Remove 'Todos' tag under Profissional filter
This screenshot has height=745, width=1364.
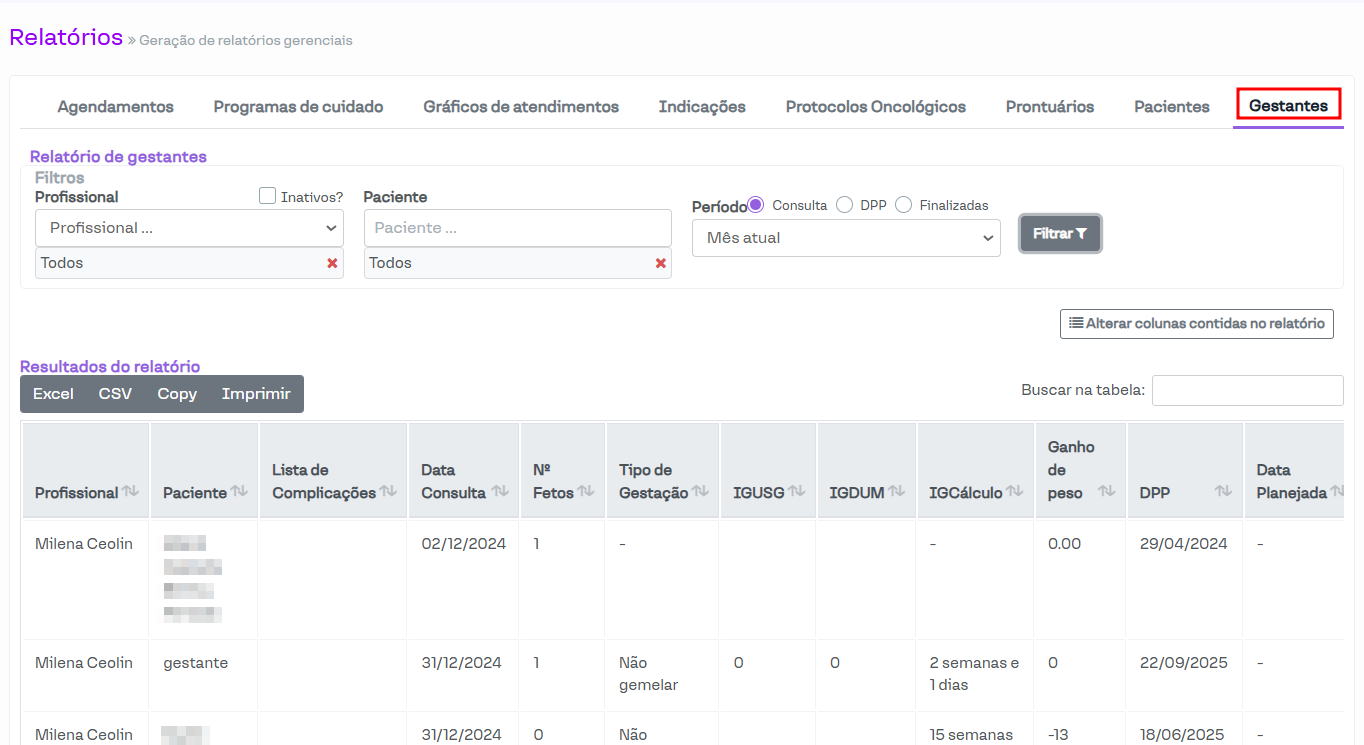332,263
